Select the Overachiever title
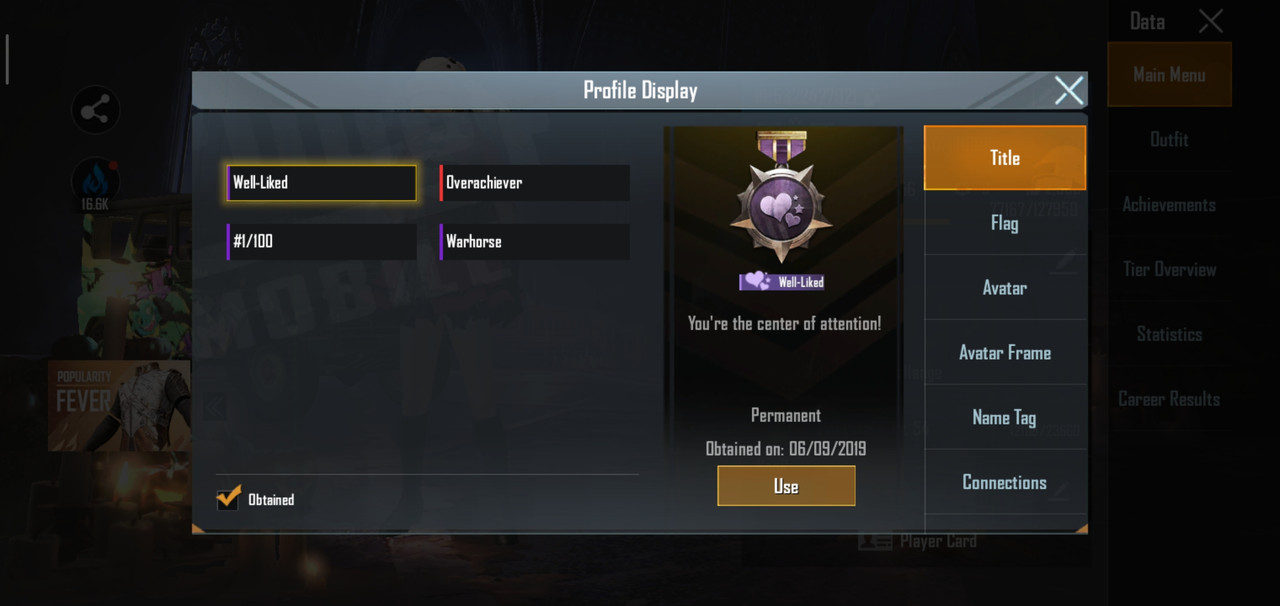The width and height of the screenshot is (1280, 606). (535, 183)
